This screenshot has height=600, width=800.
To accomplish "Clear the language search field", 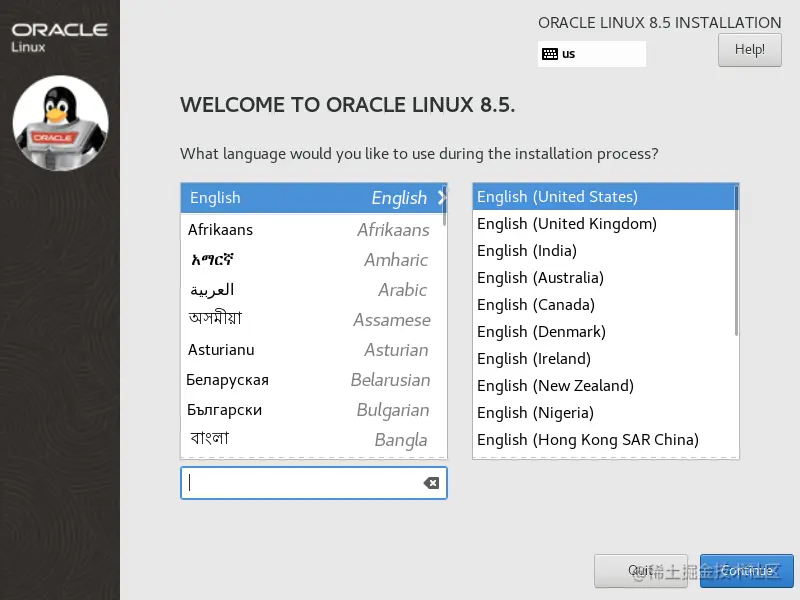I will (x=431, y=483).
